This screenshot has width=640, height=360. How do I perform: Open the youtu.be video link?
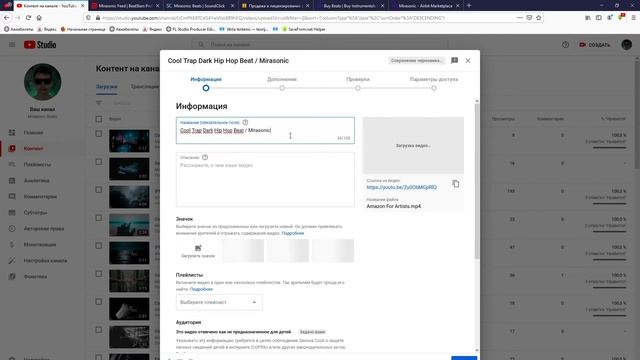point(401,187)
